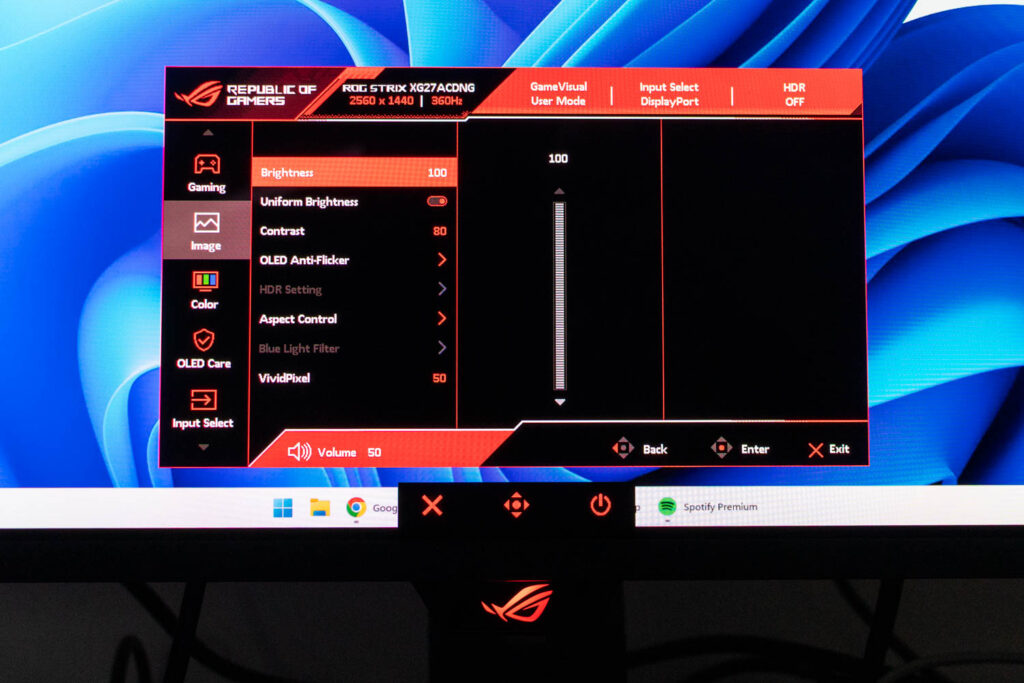Click the 100 value above the slider
The width and height of the screenshot is (1024, 683).
(x=558, y=158)
